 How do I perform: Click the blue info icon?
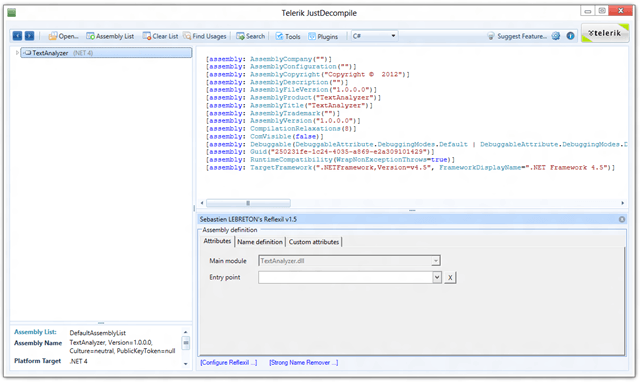(570, 36)
